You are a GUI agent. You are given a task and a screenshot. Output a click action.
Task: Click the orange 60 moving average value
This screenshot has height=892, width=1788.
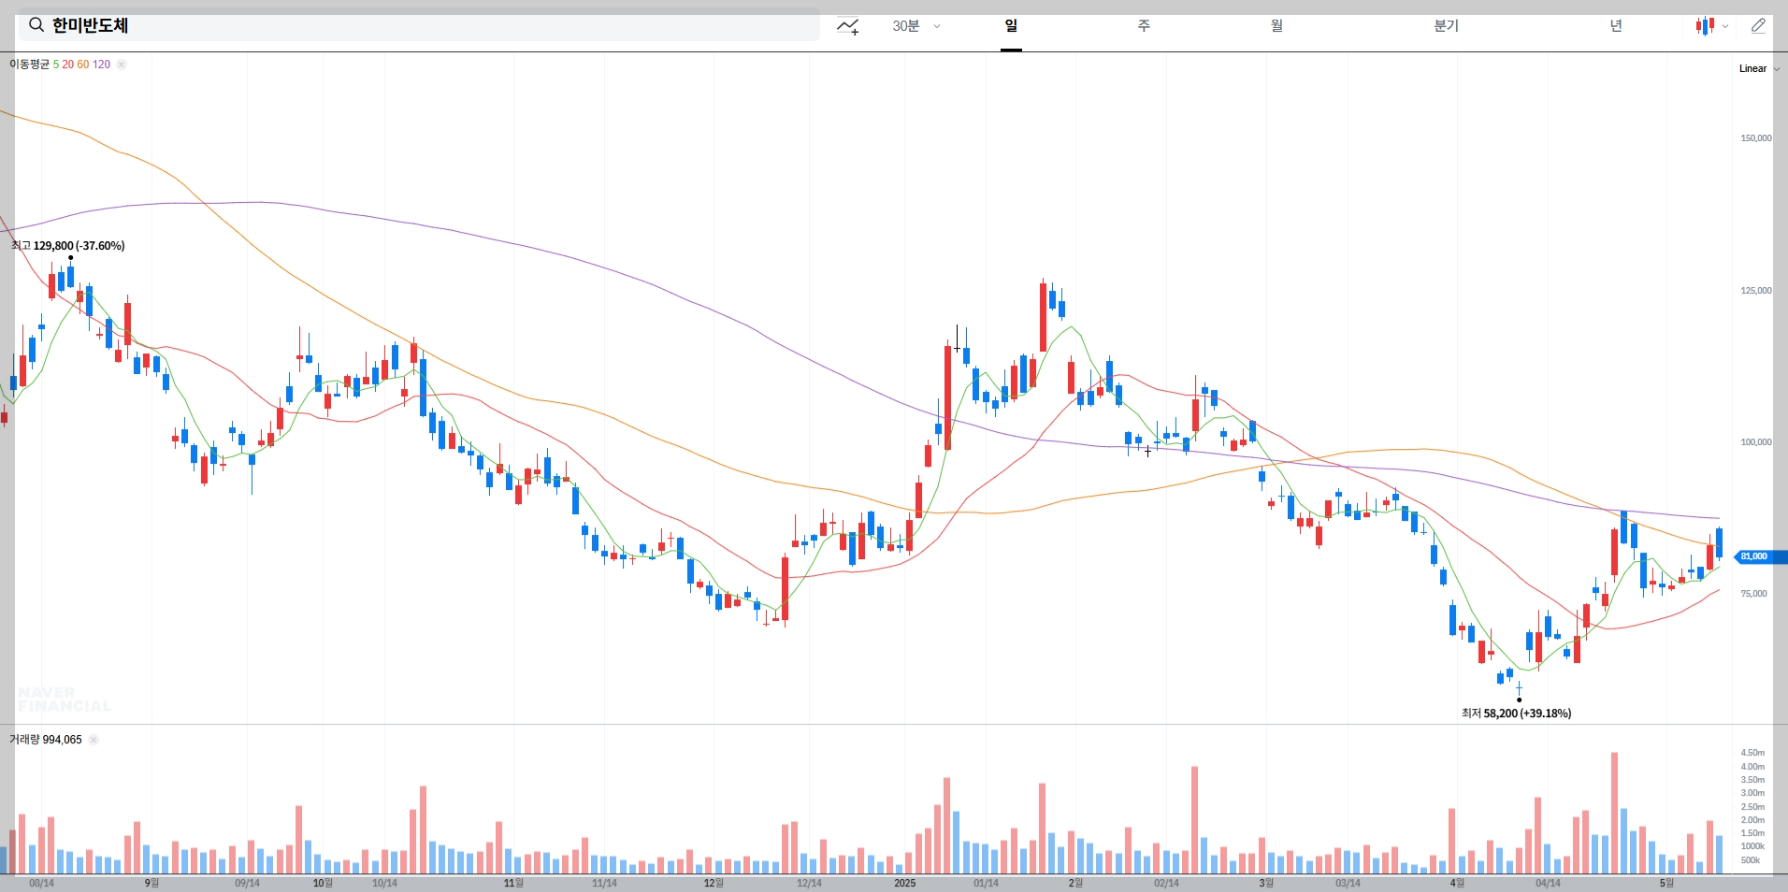(83, 64)
